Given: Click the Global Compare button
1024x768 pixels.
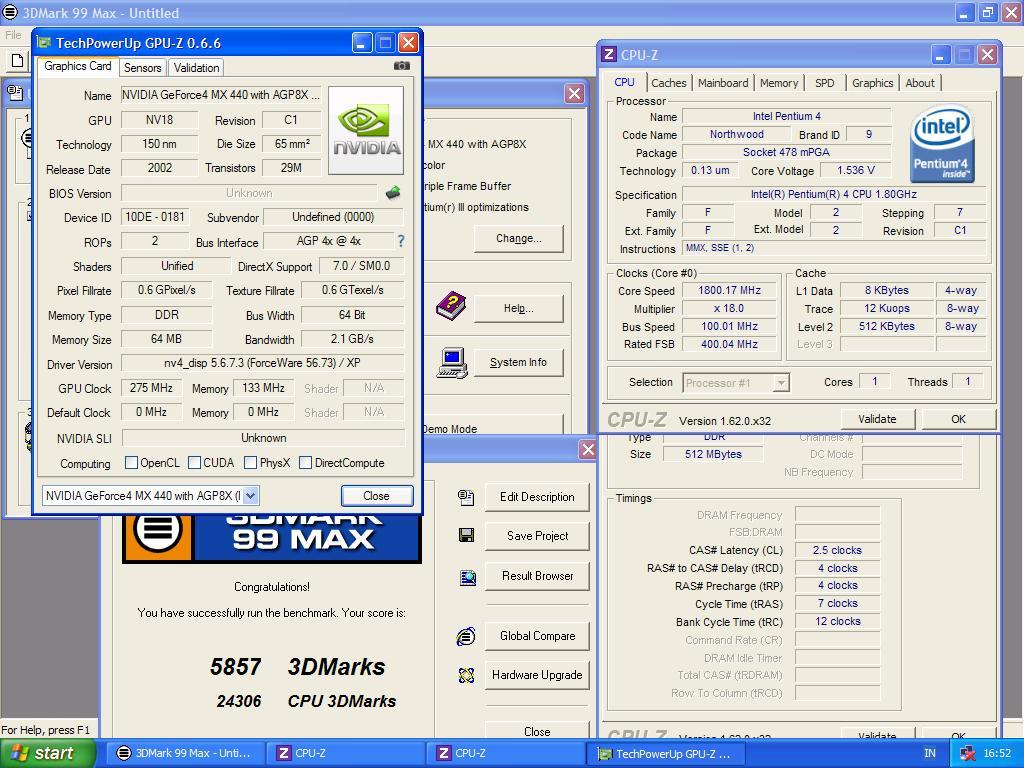Looking at the screenshot, I should pos(537,636).
